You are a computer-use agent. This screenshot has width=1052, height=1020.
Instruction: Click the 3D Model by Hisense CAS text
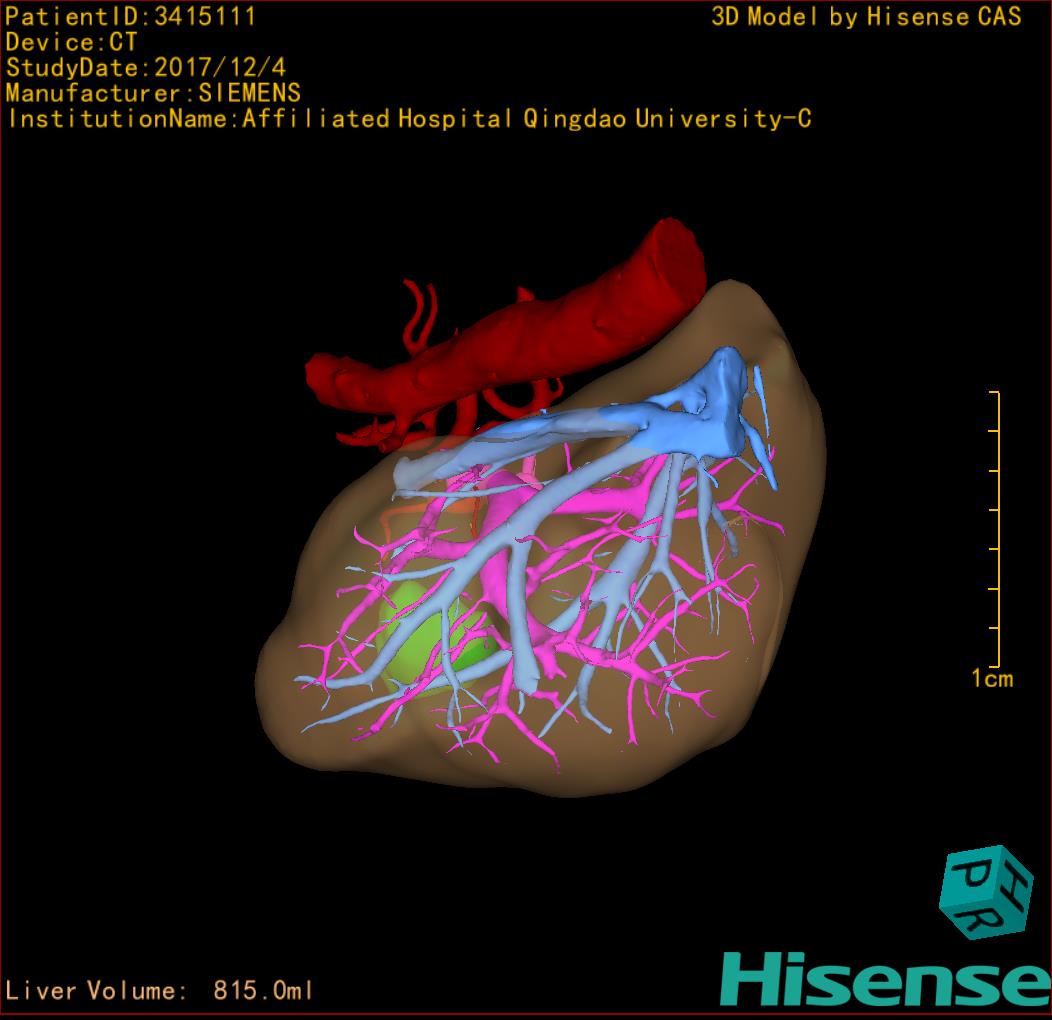[x=866, y=17]
